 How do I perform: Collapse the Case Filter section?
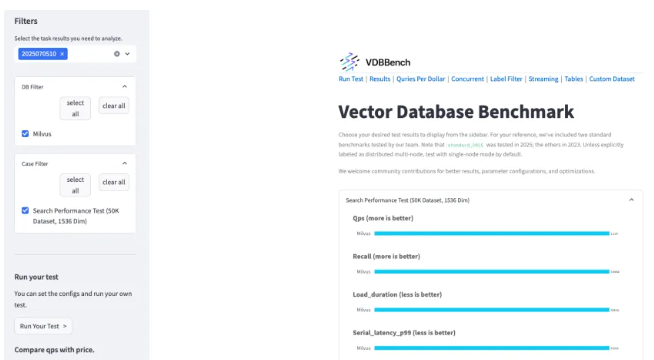point(124,163)
